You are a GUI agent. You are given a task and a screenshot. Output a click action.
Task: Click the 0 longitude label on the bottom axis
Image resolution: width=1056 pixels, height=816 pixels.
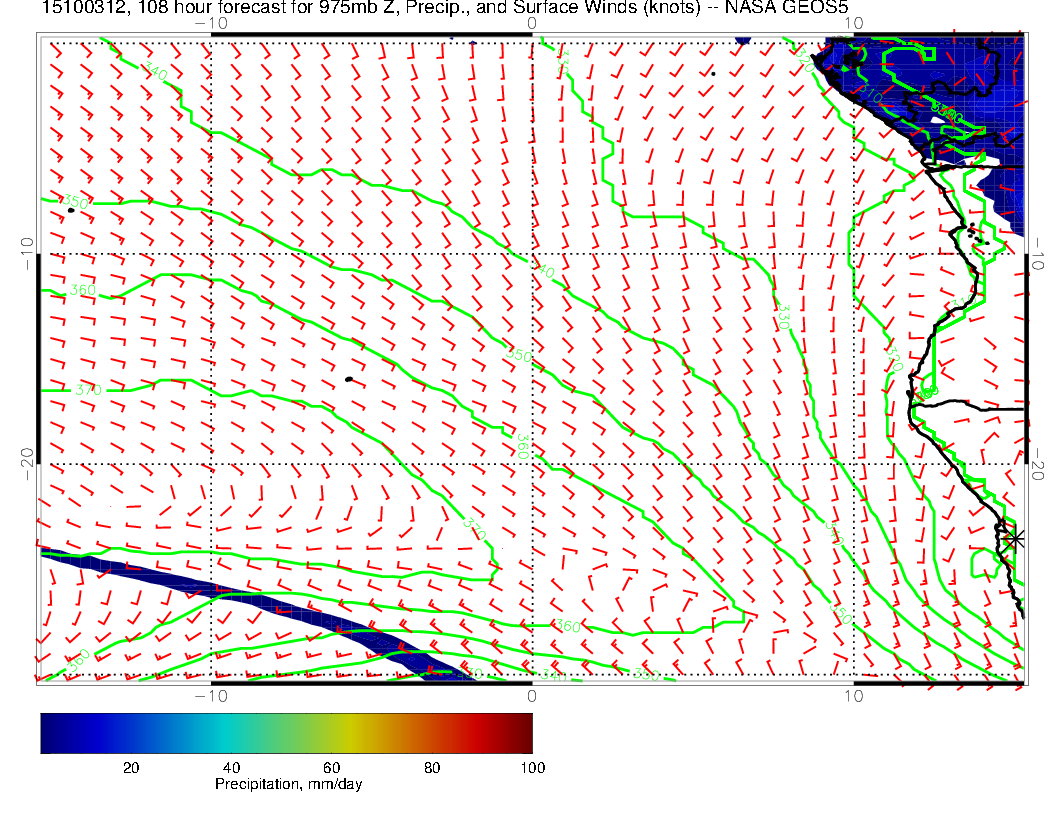click(x=532, y=694)
